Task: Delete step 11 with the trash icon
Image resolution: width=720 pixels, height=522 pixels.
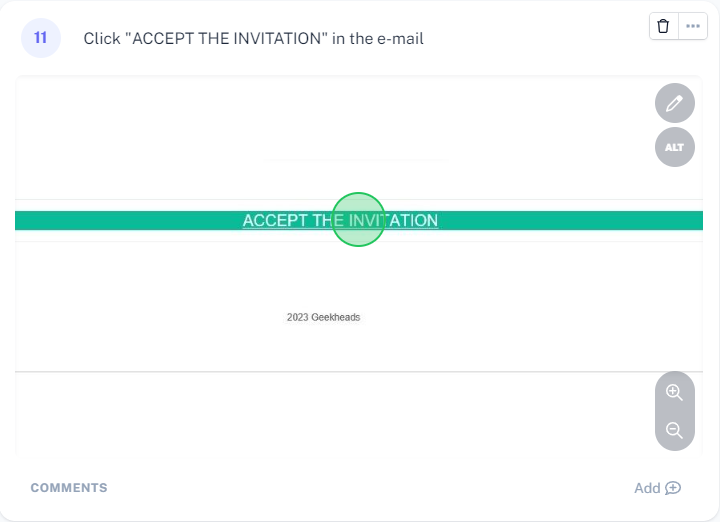Action: coord(664,26)
